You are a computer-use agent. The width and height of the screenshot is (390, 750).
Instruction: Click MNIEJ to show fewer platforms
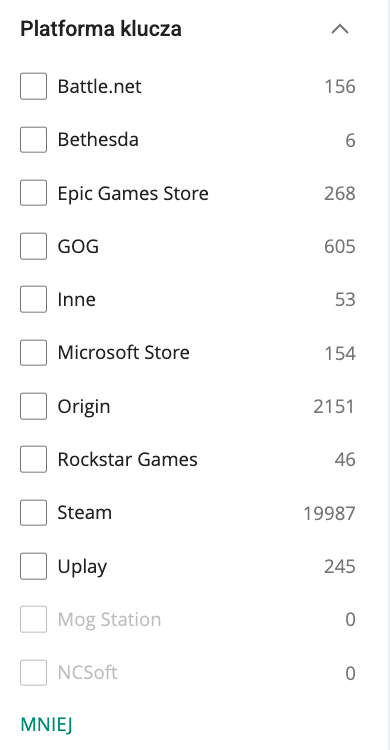[x=46, y=725]
